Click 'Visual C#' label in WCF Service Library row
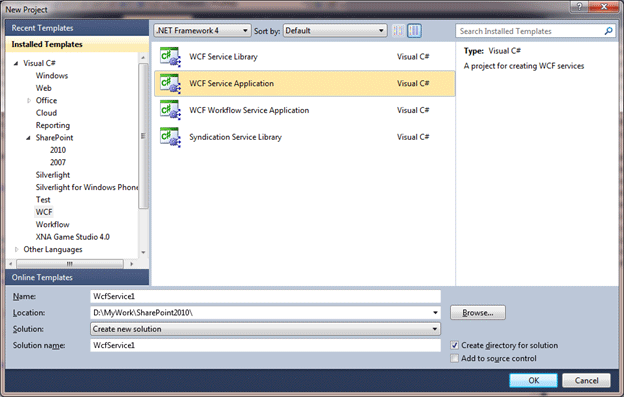 click(413, 57)
